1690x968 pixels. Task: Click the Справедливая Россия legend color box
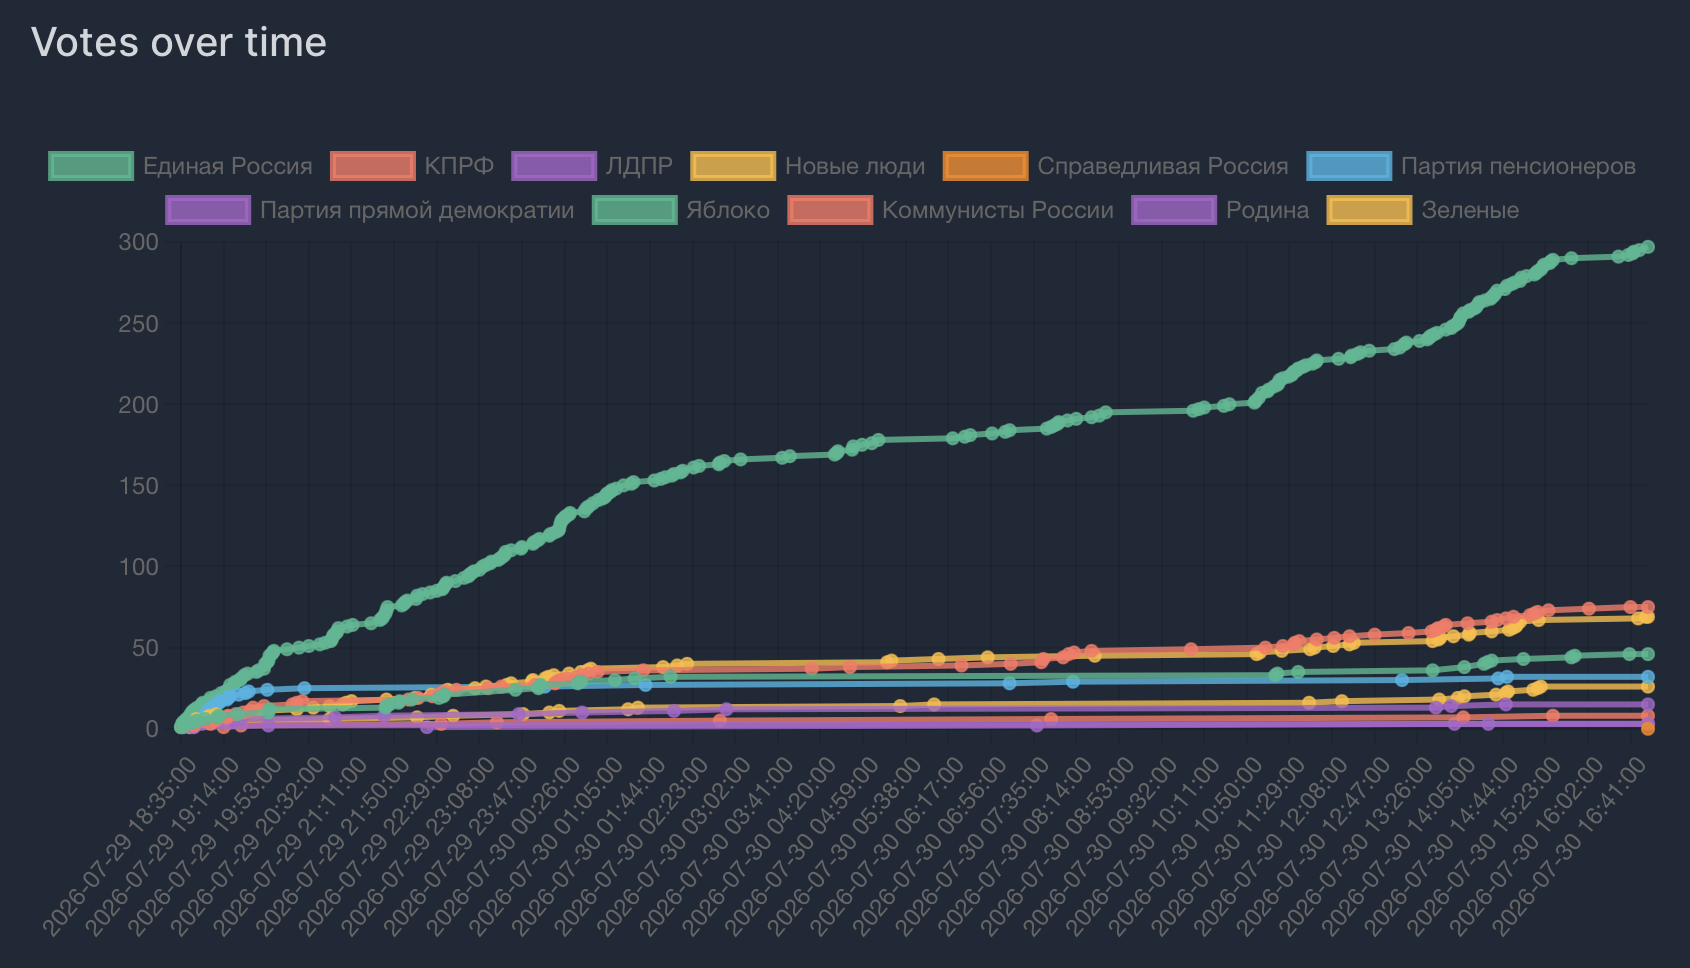pyautogui.click(x=985, y=166)
